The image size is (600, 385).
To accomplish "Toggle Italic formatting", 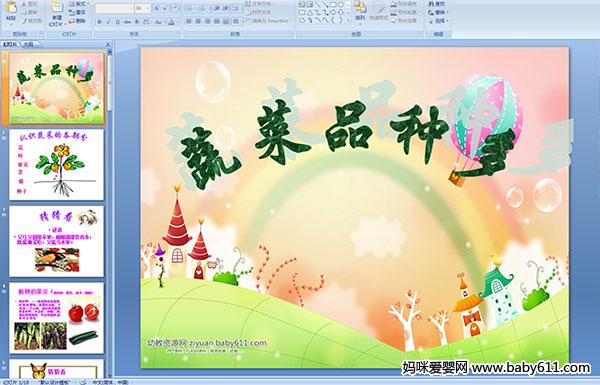I will click(108, 22).
